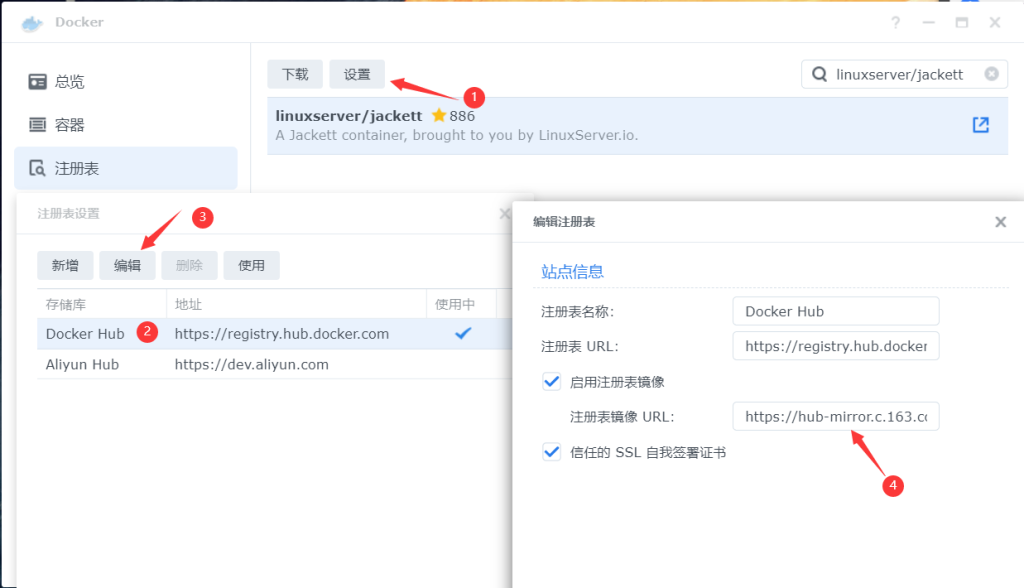
Task: Click the 注册表名称 Docker Hub field
Action: click(835, 311)
